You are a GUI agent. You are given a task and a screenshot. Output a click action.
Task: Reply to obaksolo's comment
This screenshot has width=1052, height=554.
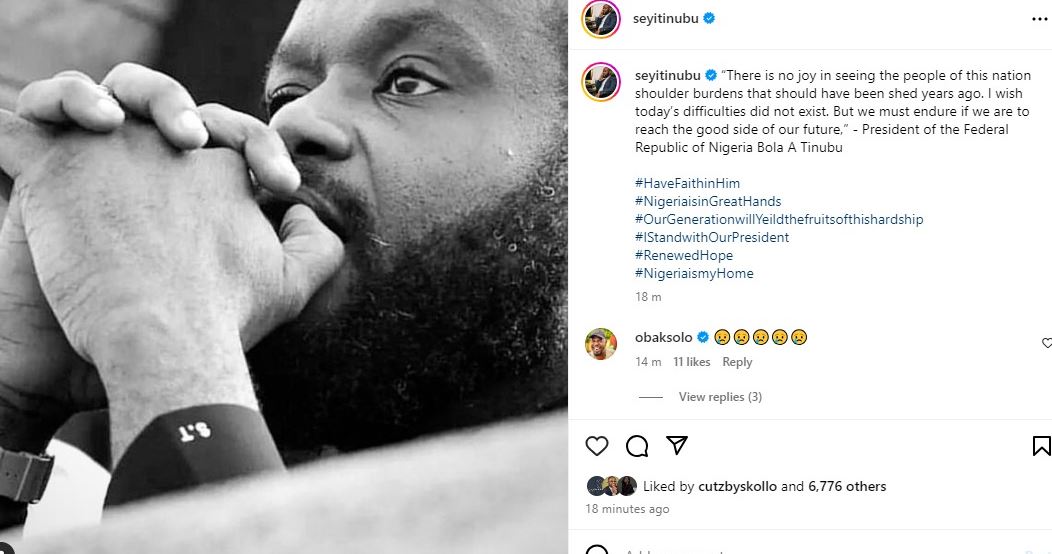(737, 362)
